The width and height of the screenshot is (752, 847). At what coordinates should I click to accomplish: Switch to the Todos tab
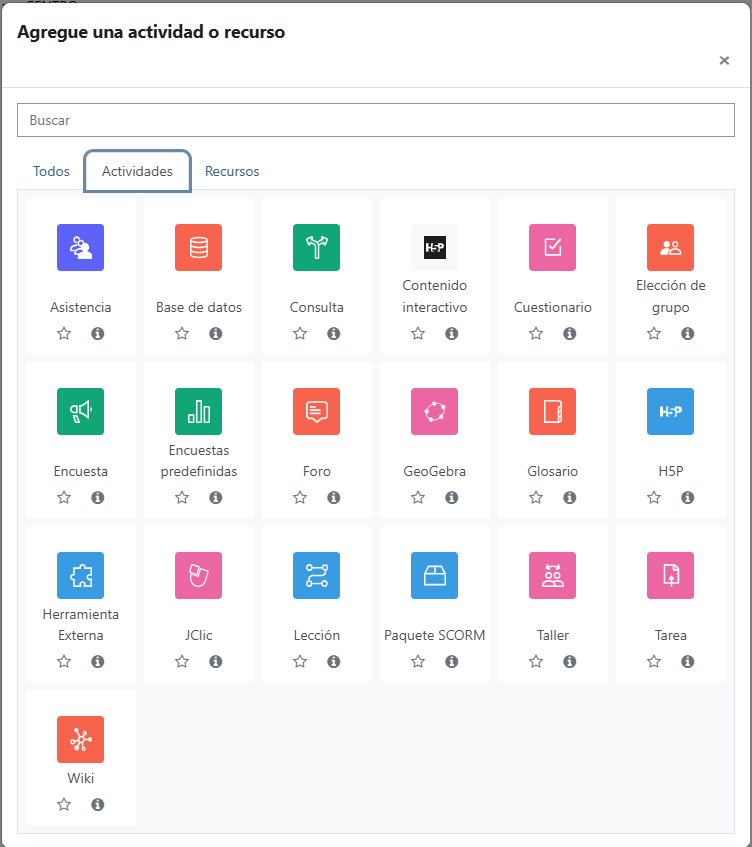point(51,171)
